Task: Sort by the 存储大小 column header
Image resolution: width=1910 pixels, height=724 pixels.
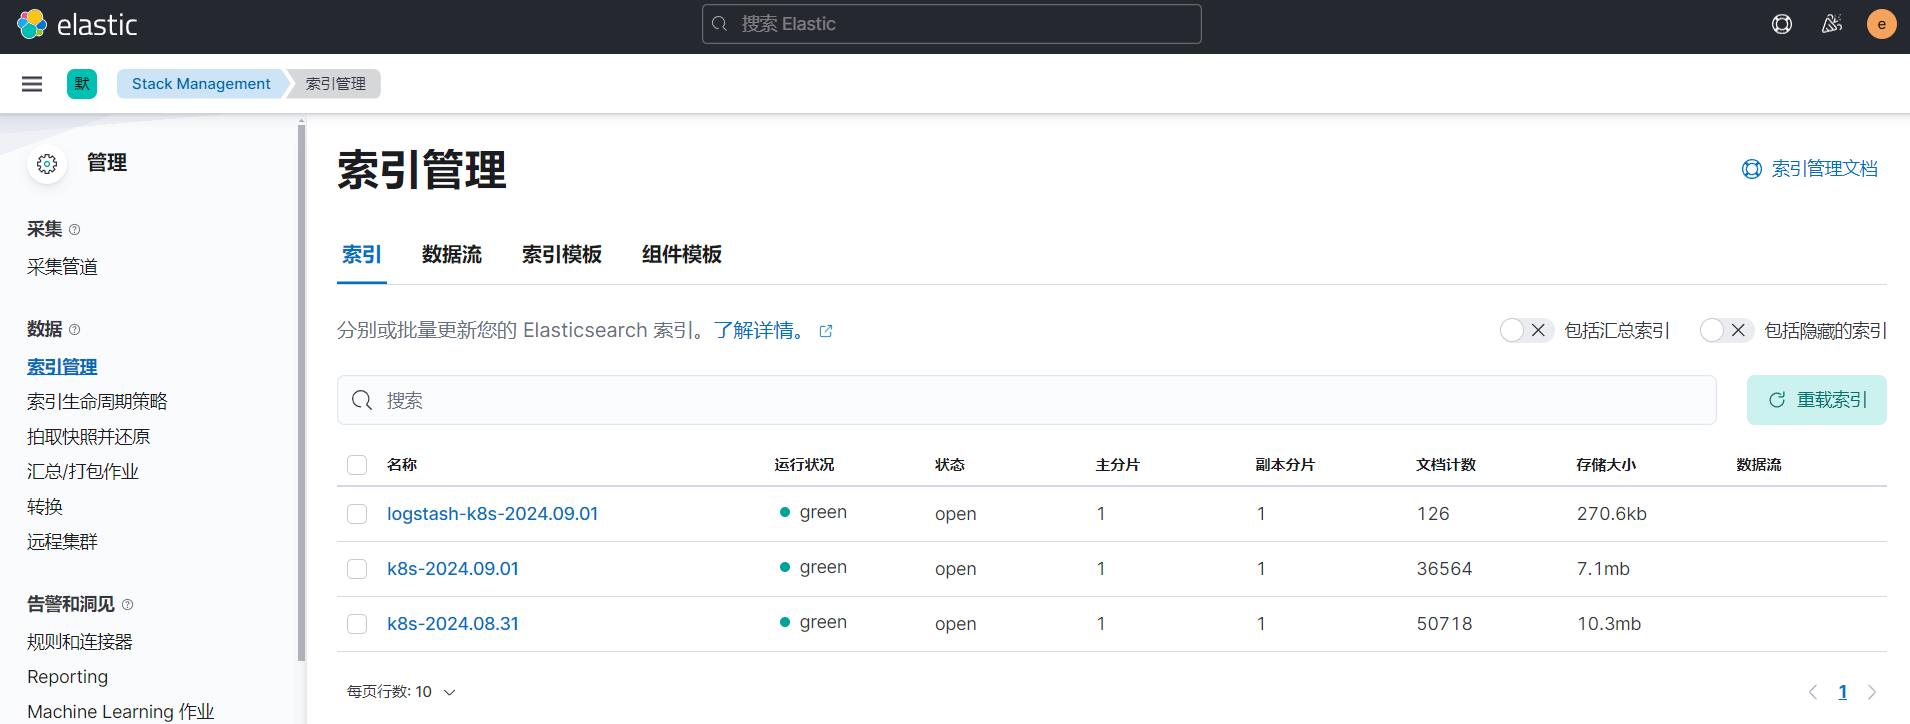Action: pyautogui.click(x=1606, y=465)
